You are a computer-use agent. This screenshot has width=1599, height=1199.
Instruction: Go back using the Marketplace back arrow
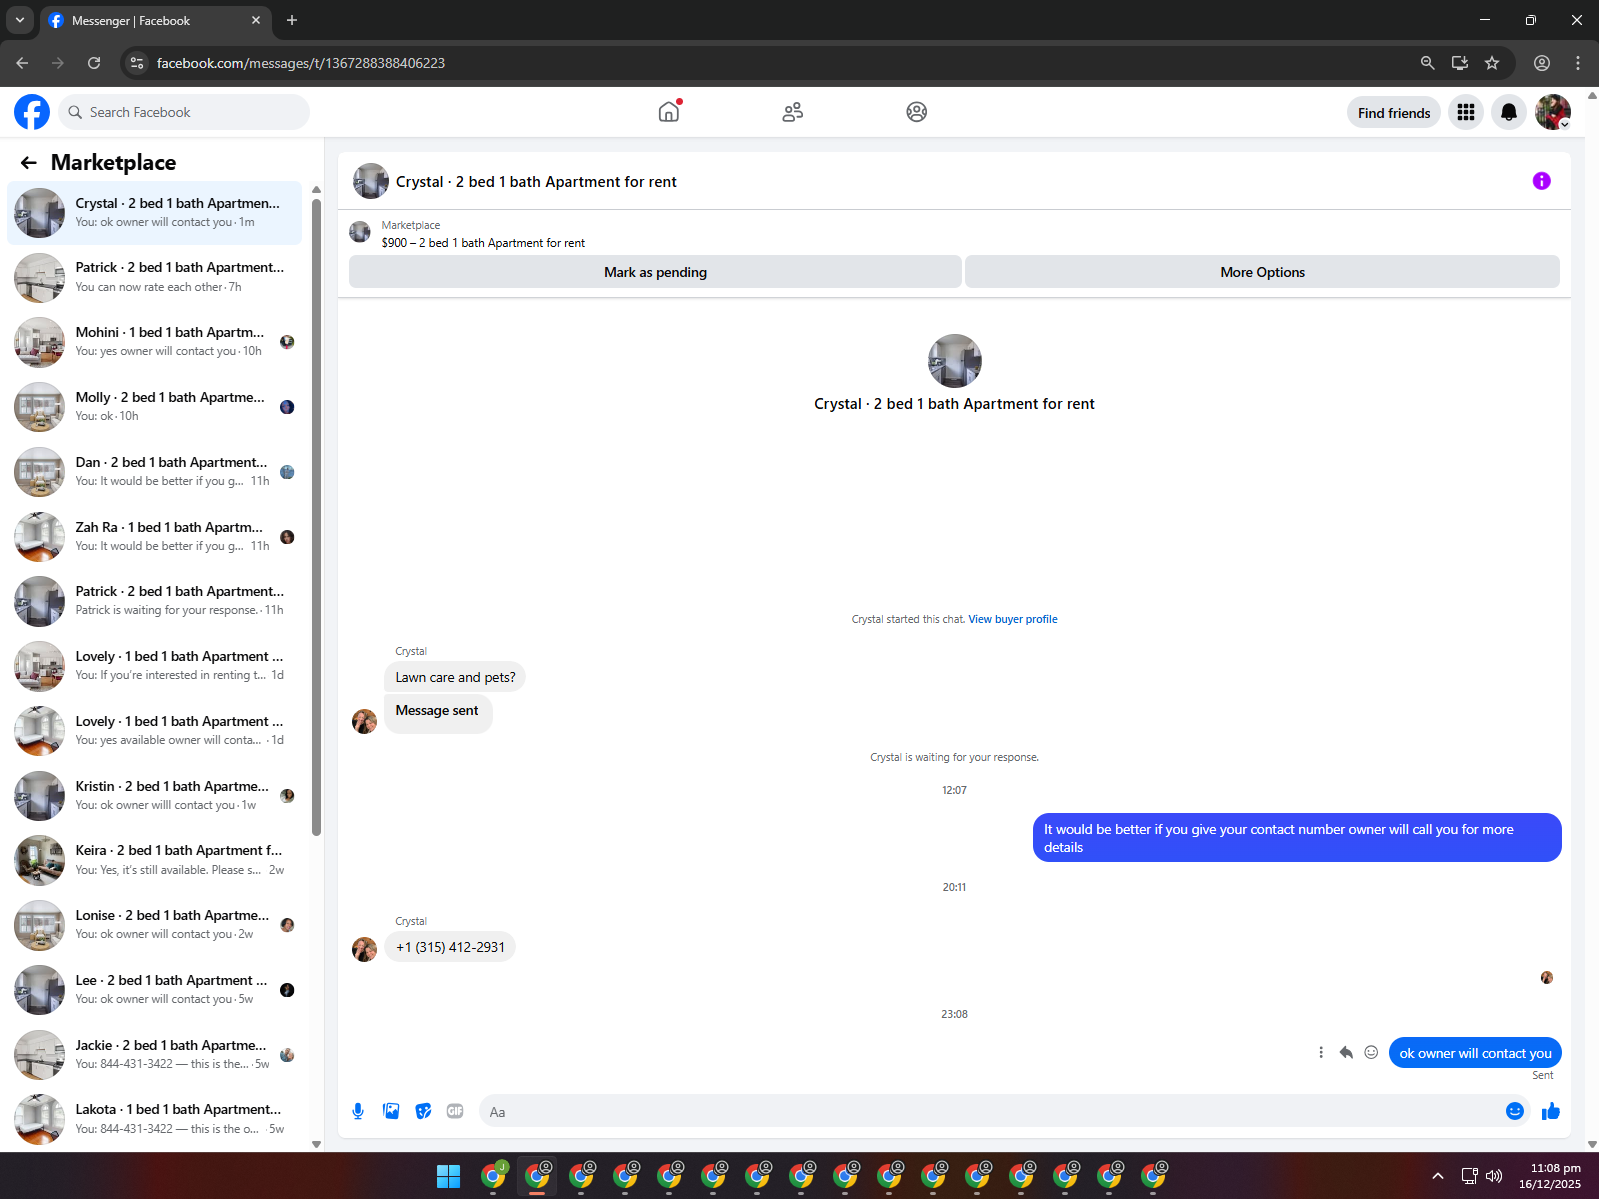point(29,163)
